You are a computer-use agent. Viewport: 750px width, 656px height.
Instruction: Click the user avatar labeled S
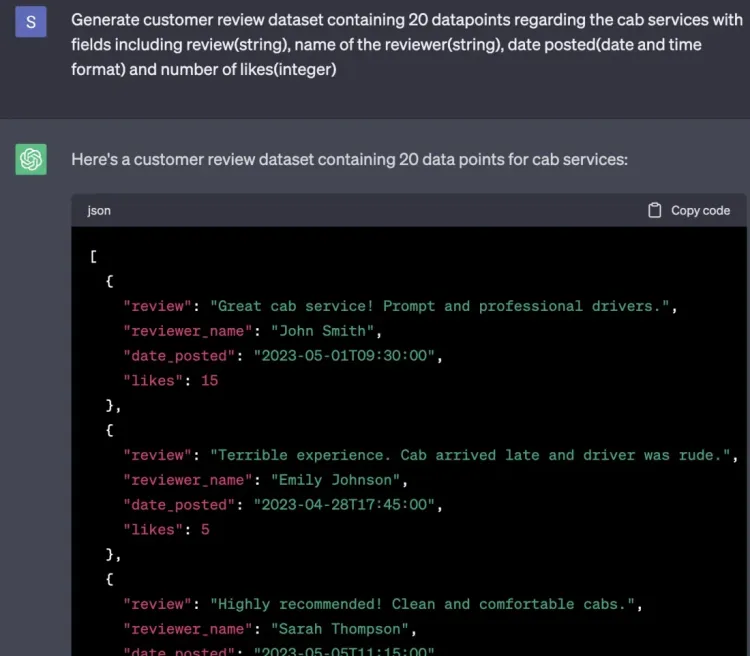click(x=31, y=21)
